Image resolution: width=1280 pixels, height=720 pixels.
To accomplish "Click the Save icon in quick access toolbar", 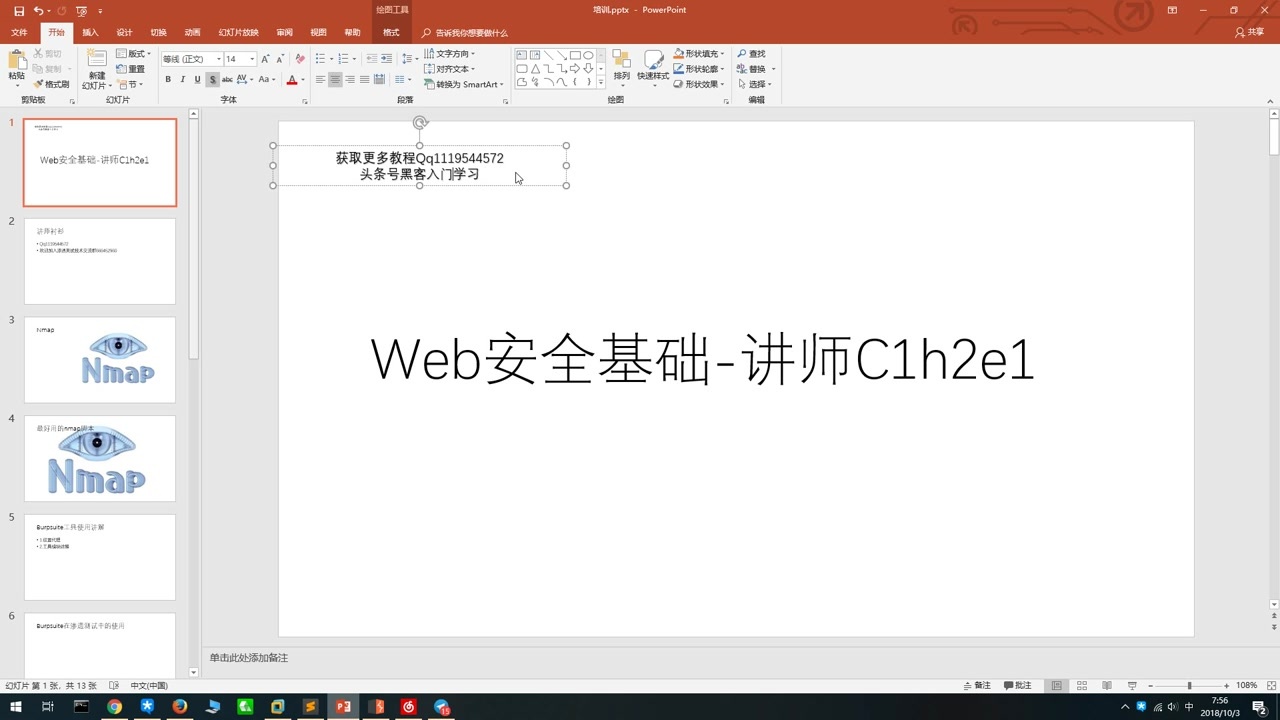I will pyautogui.click(x=19, y=10).
